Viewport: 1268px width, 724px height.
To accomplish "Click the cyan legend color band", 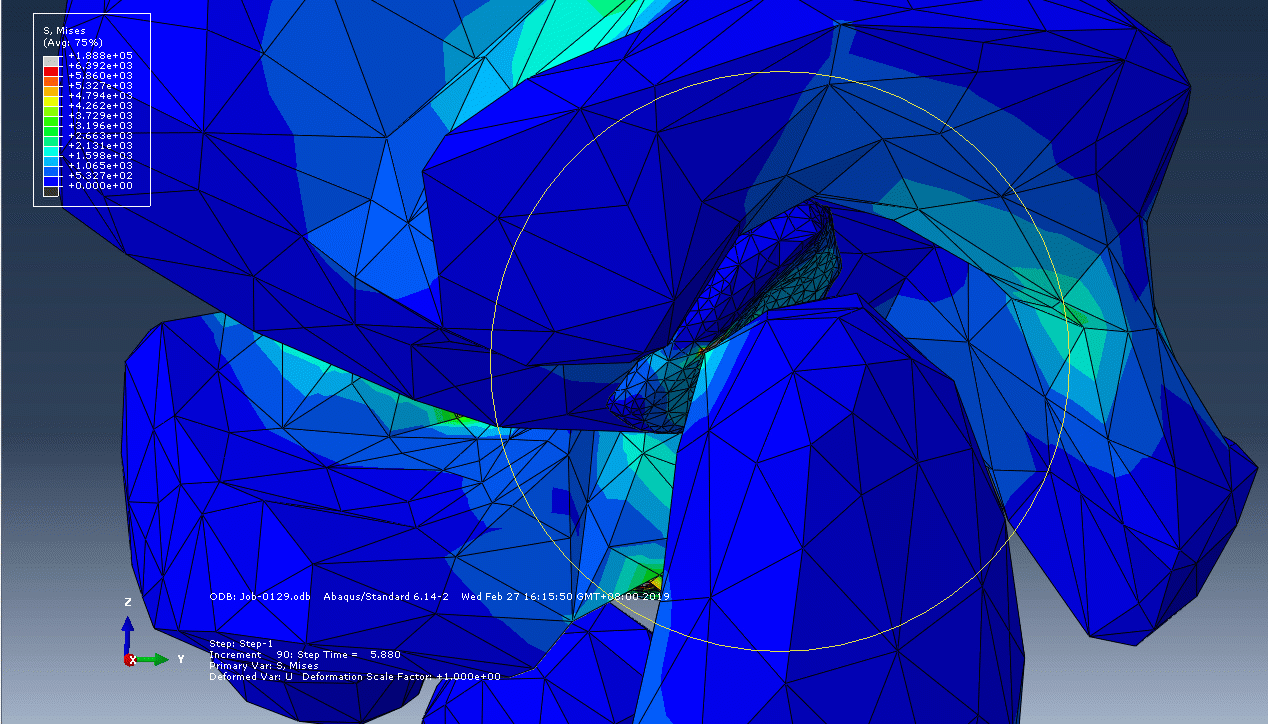I will 50,151.
